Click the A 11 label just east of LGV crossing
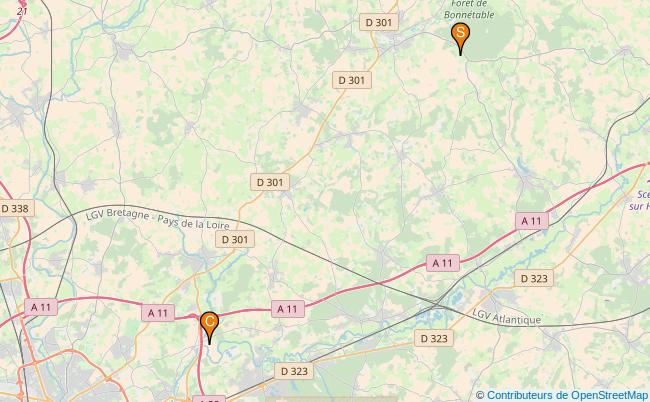650x402 pixels. (443, 263)
